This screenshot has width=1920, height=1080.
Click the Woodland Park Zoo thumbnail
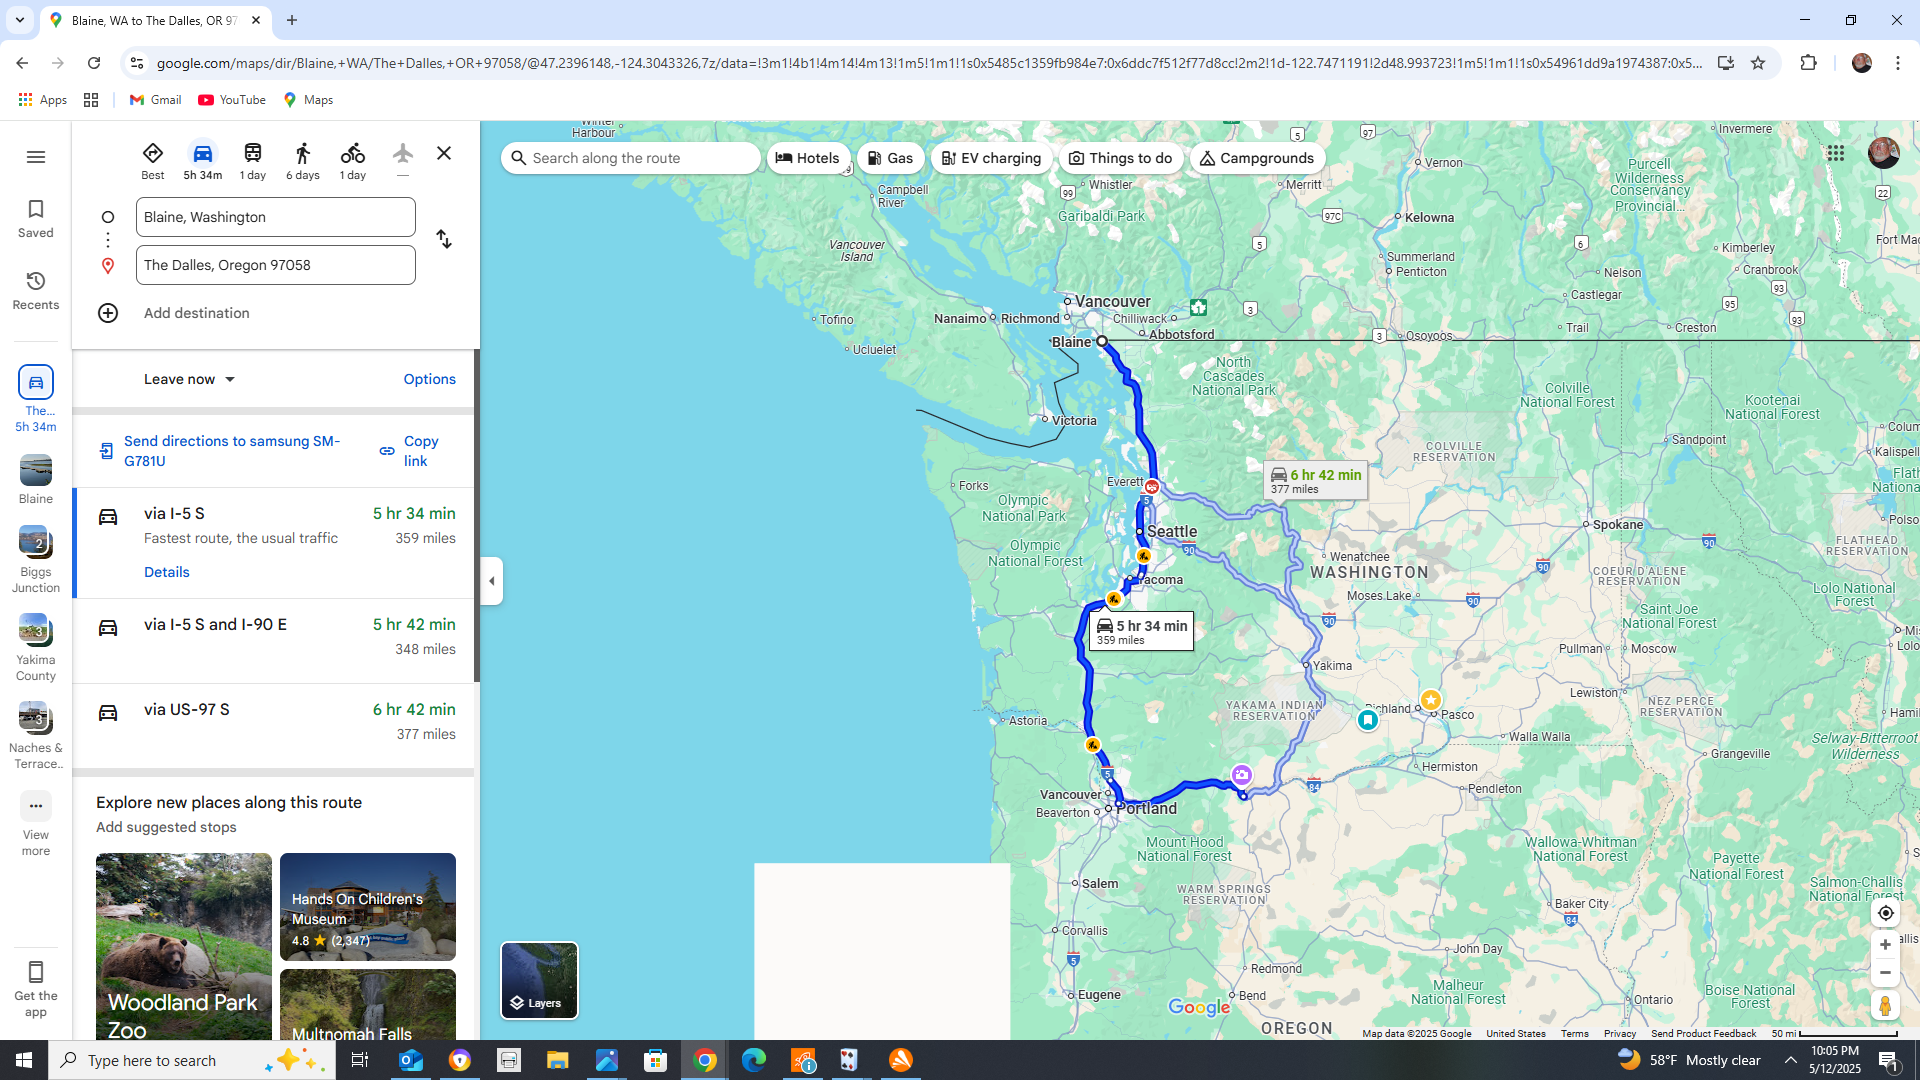[x=183, y=945]
